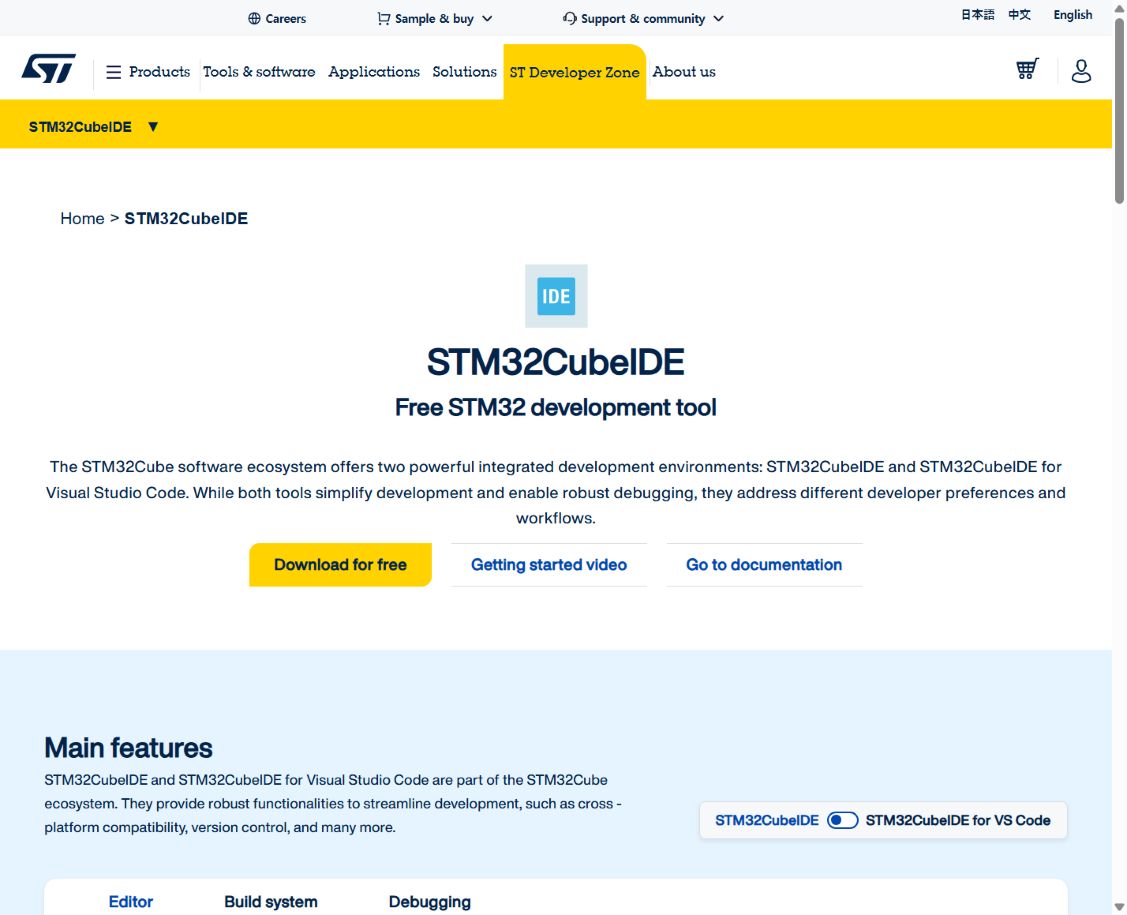The height and width of the screenshot is (915, 1127).
Task: Click the Download for free button
Action: 341,564
